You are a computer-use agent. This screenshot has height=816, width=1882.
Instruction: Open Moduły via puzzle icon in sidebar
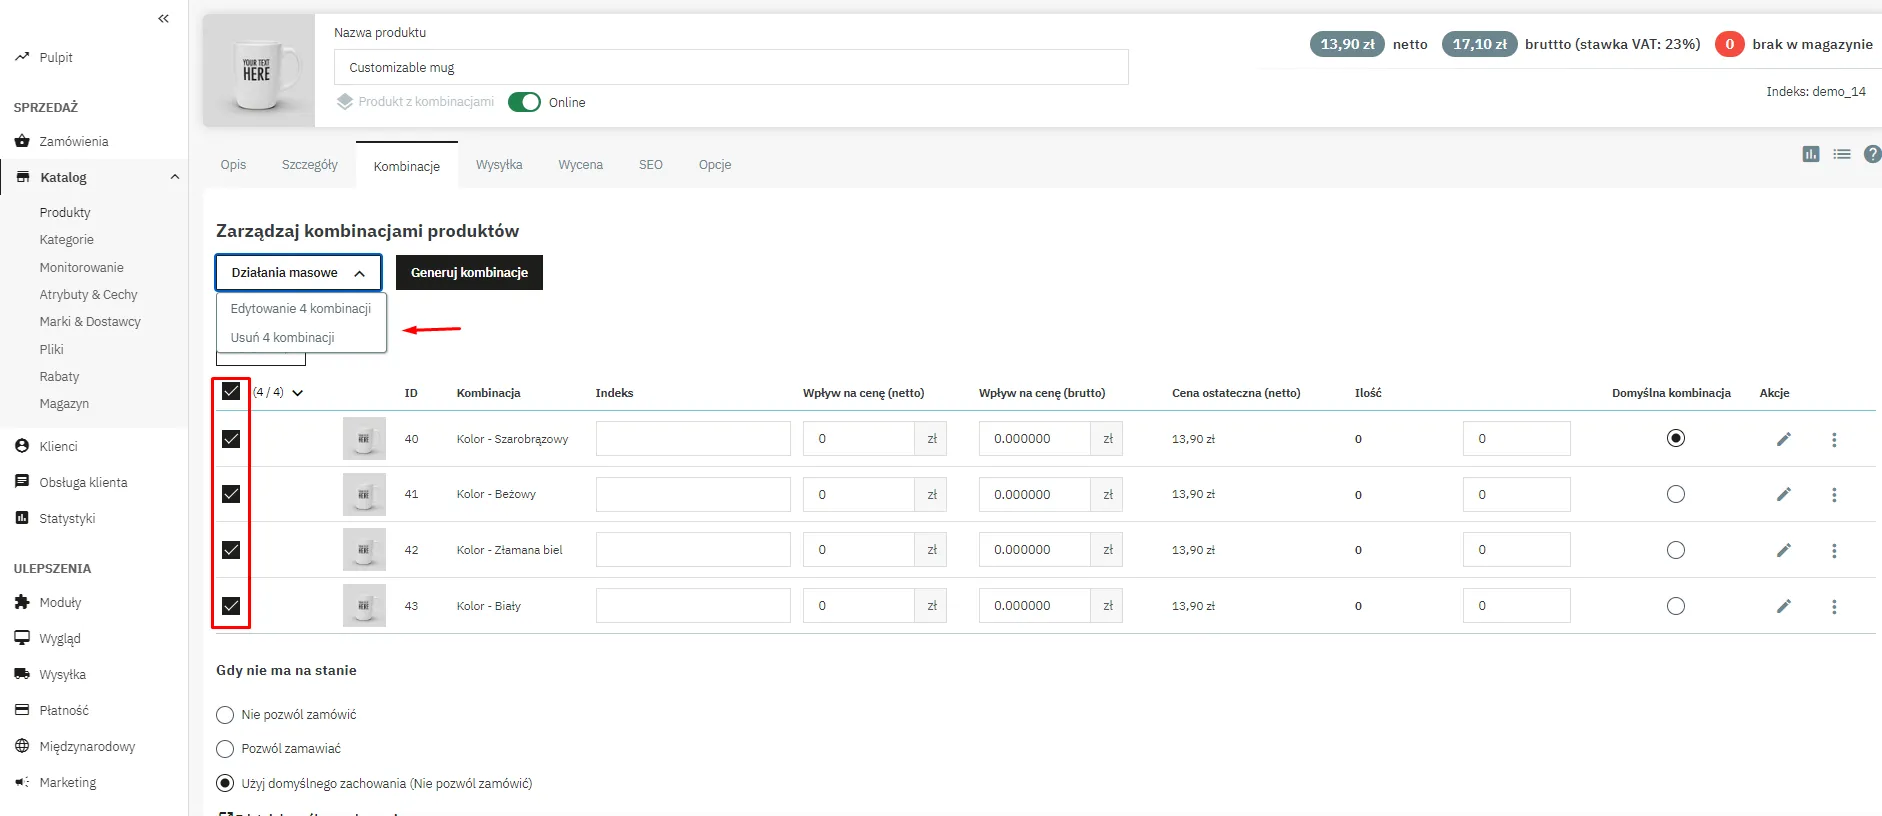click(22, 602)
